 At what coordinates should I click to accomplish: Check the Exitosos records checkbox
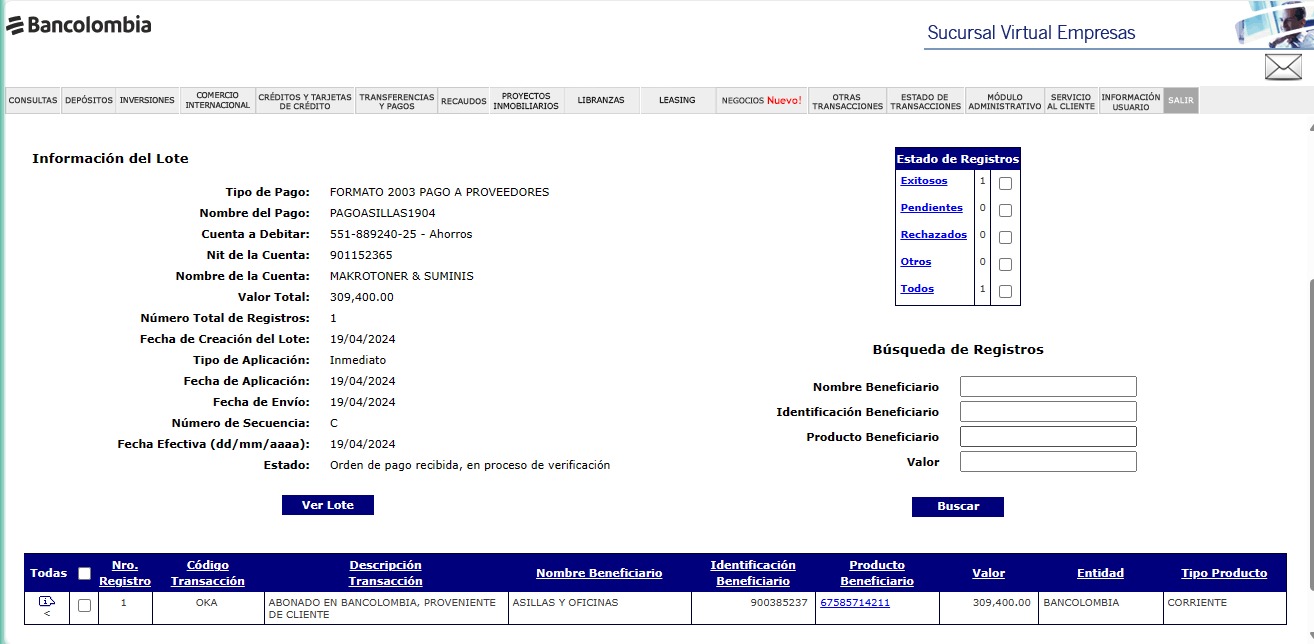(x=1005, y=183)
